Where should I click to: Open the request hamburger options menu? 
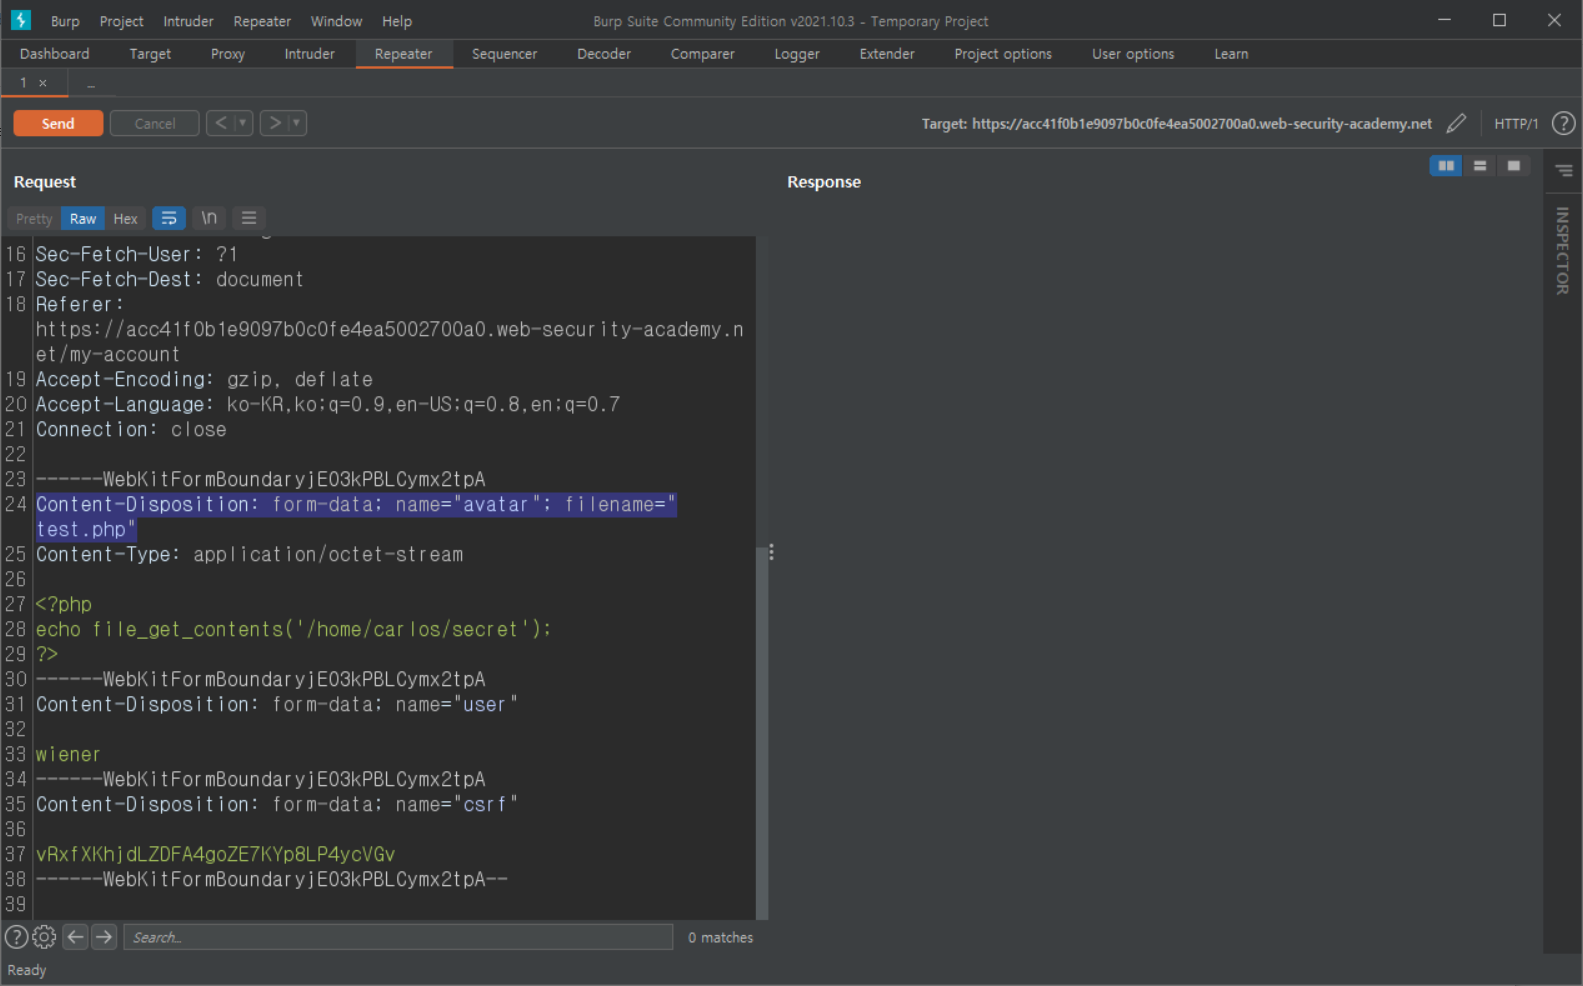tap(249, 218)
